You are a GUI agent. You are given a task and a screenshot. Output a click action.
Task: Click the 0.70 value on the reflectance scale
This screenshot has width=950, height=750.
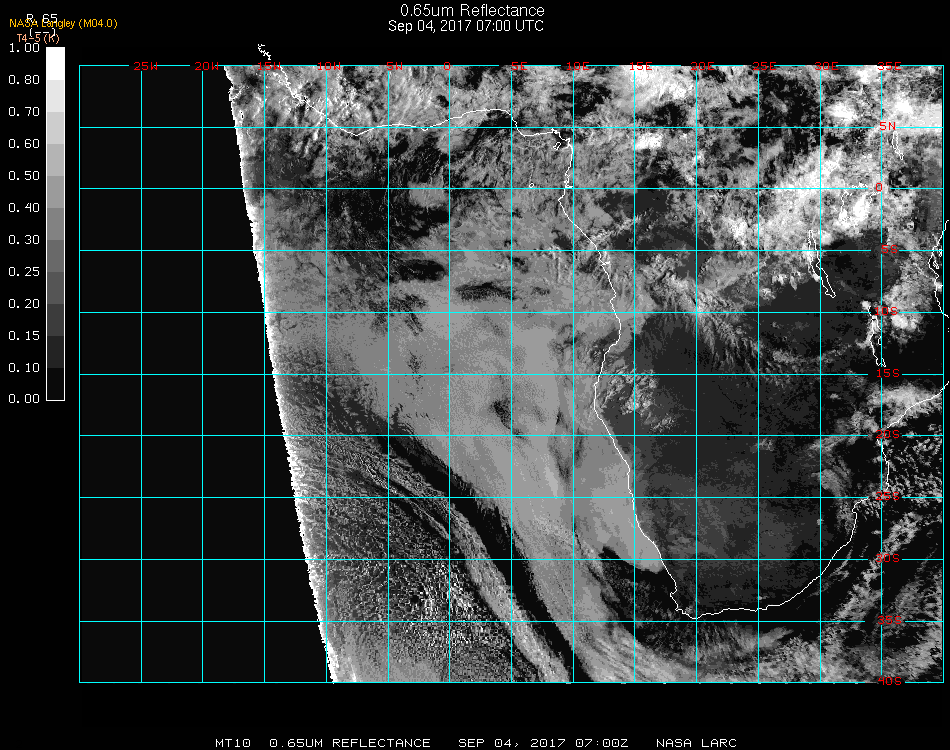(24, 111)
